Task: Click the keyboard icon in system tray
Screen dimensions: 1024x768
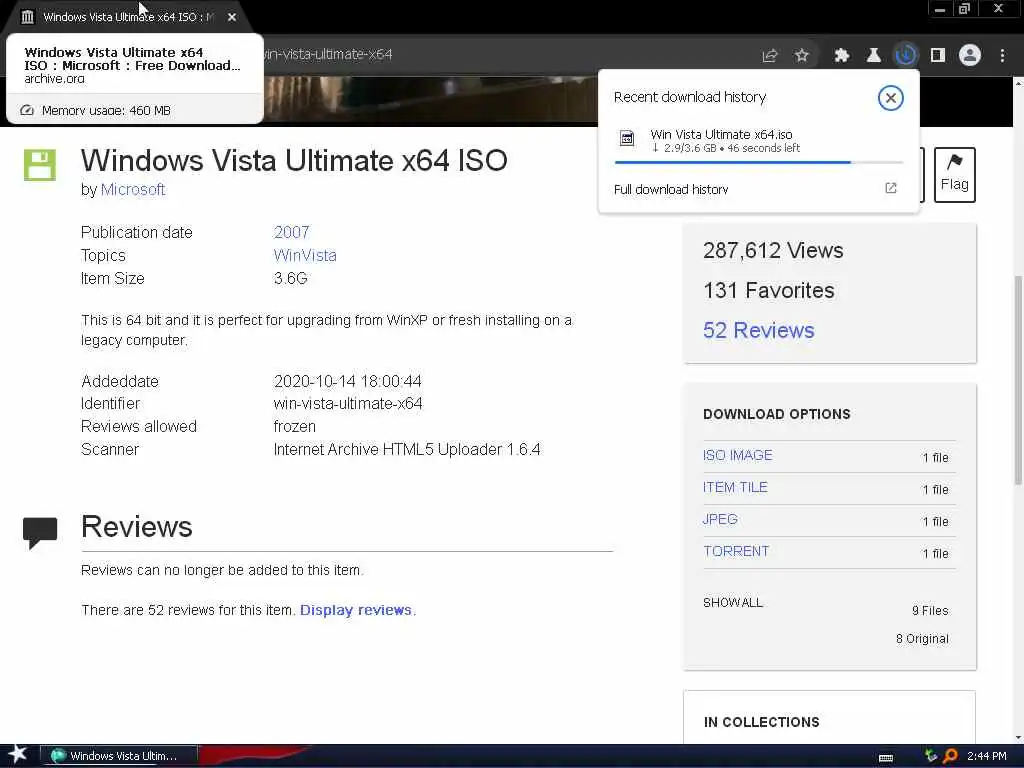Action: coord(886,757)
